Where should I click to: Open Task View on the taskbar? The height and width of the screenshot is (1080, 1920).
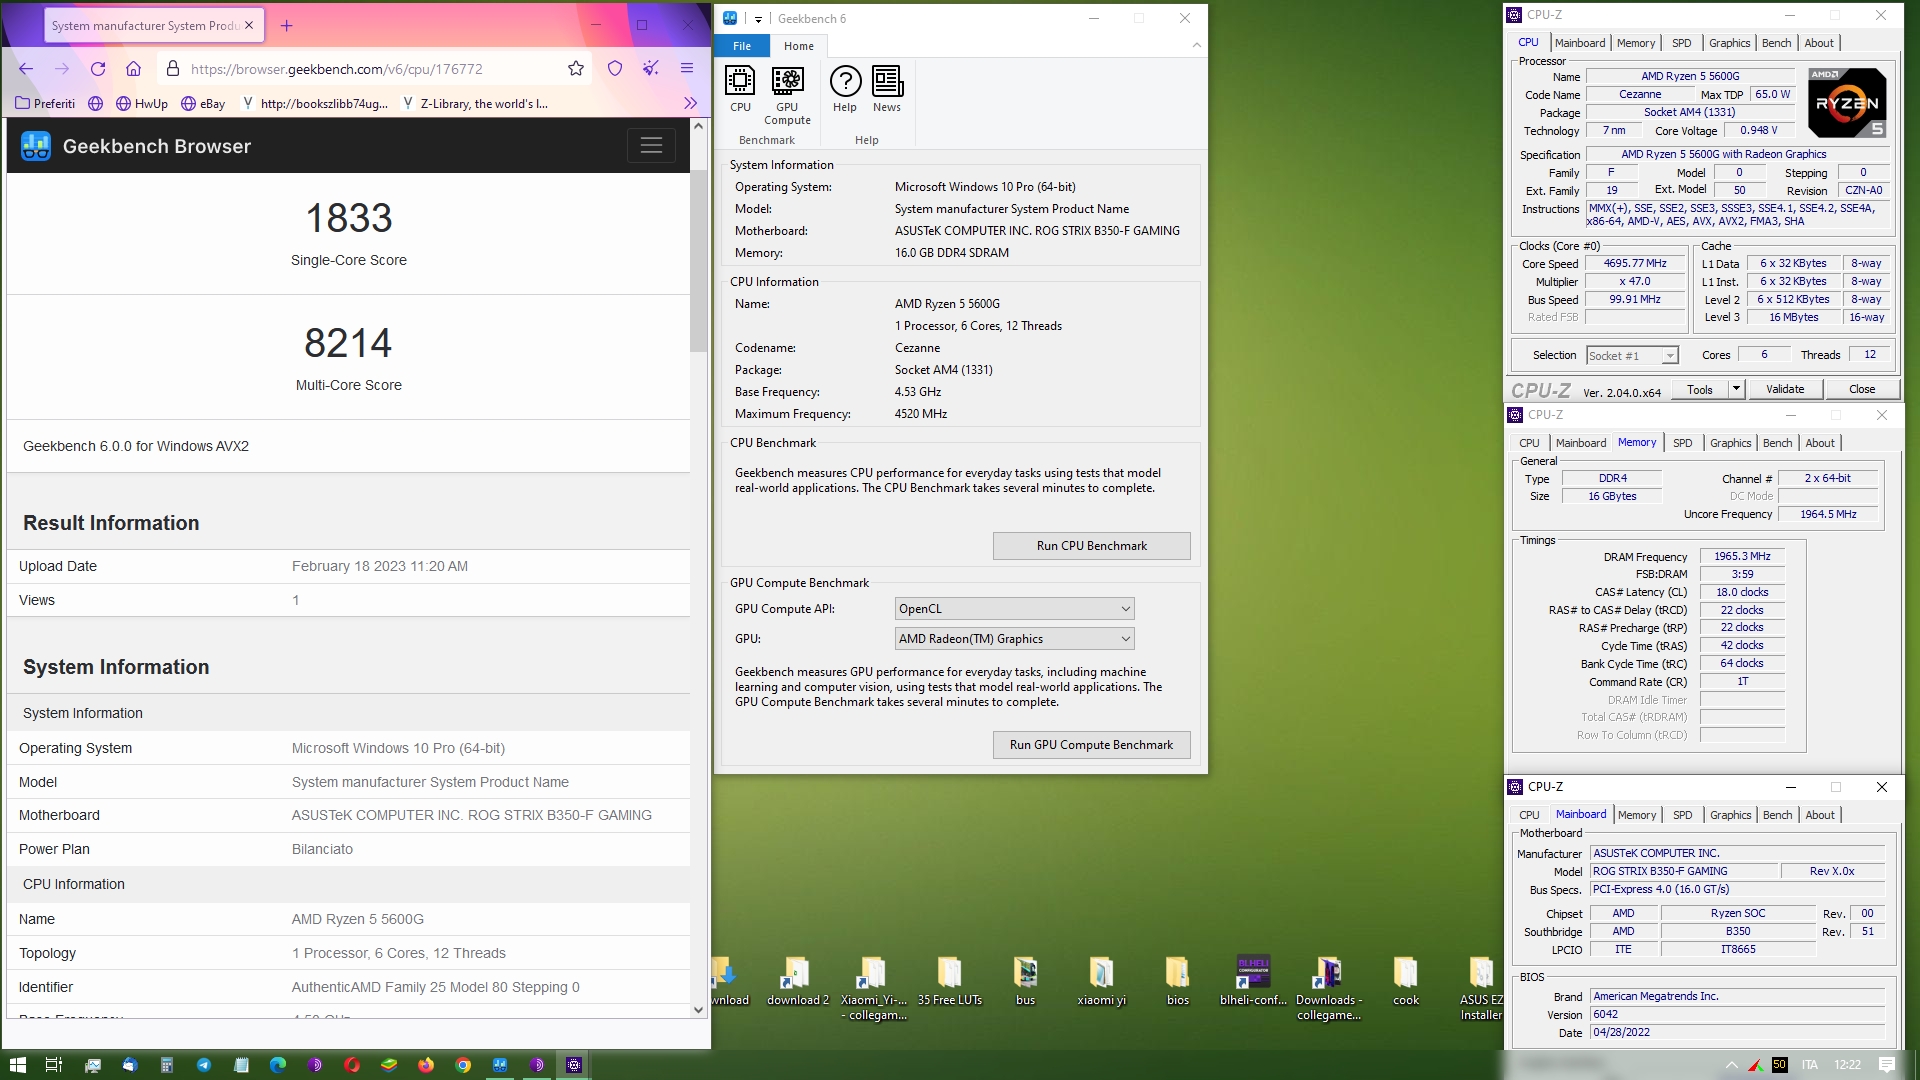(x=54, y=1065)
